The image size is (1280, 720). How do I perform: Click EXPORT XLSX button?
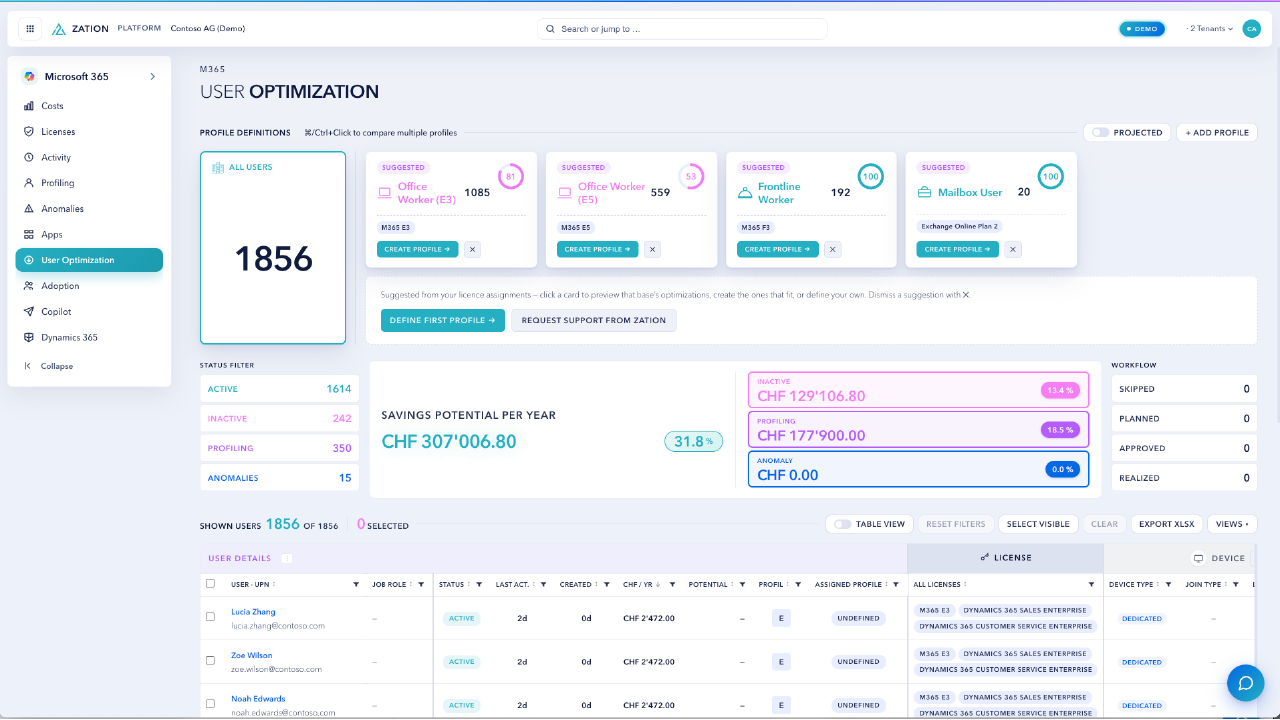click(1166, 524)
